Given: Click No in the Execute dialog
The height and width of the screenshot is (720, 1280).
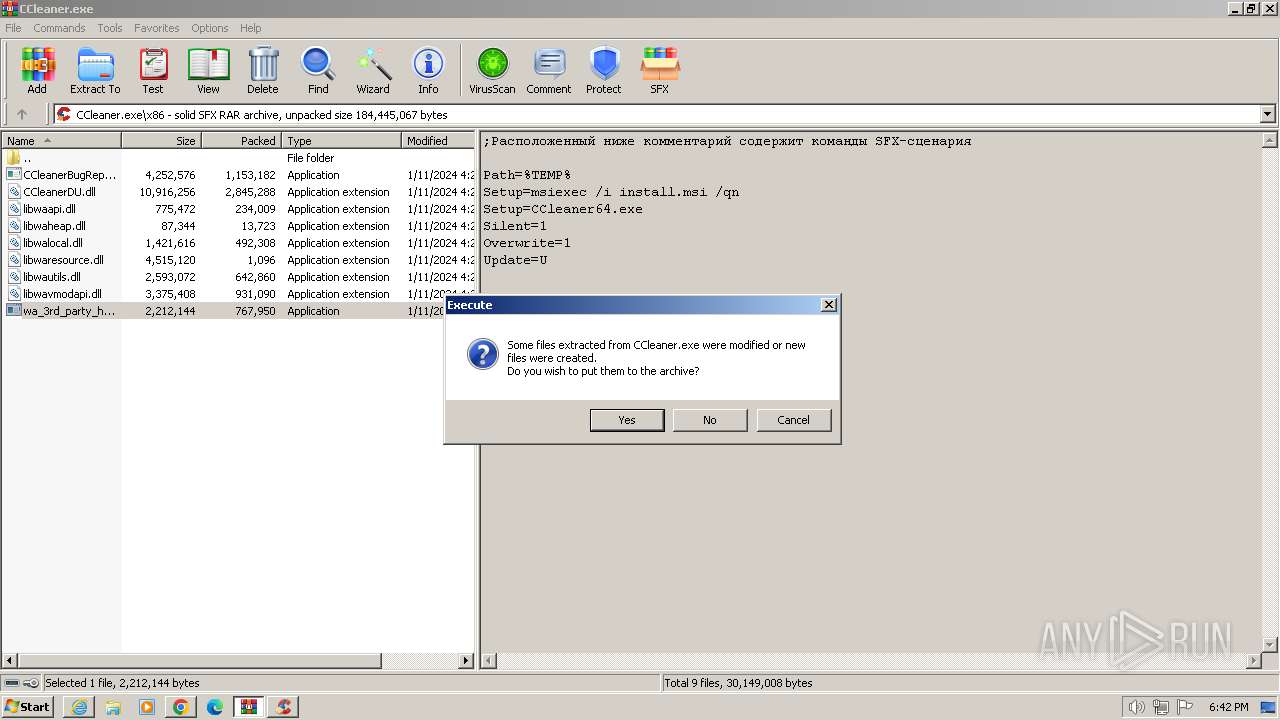Looking at the screenshot, I should [710, 420].
